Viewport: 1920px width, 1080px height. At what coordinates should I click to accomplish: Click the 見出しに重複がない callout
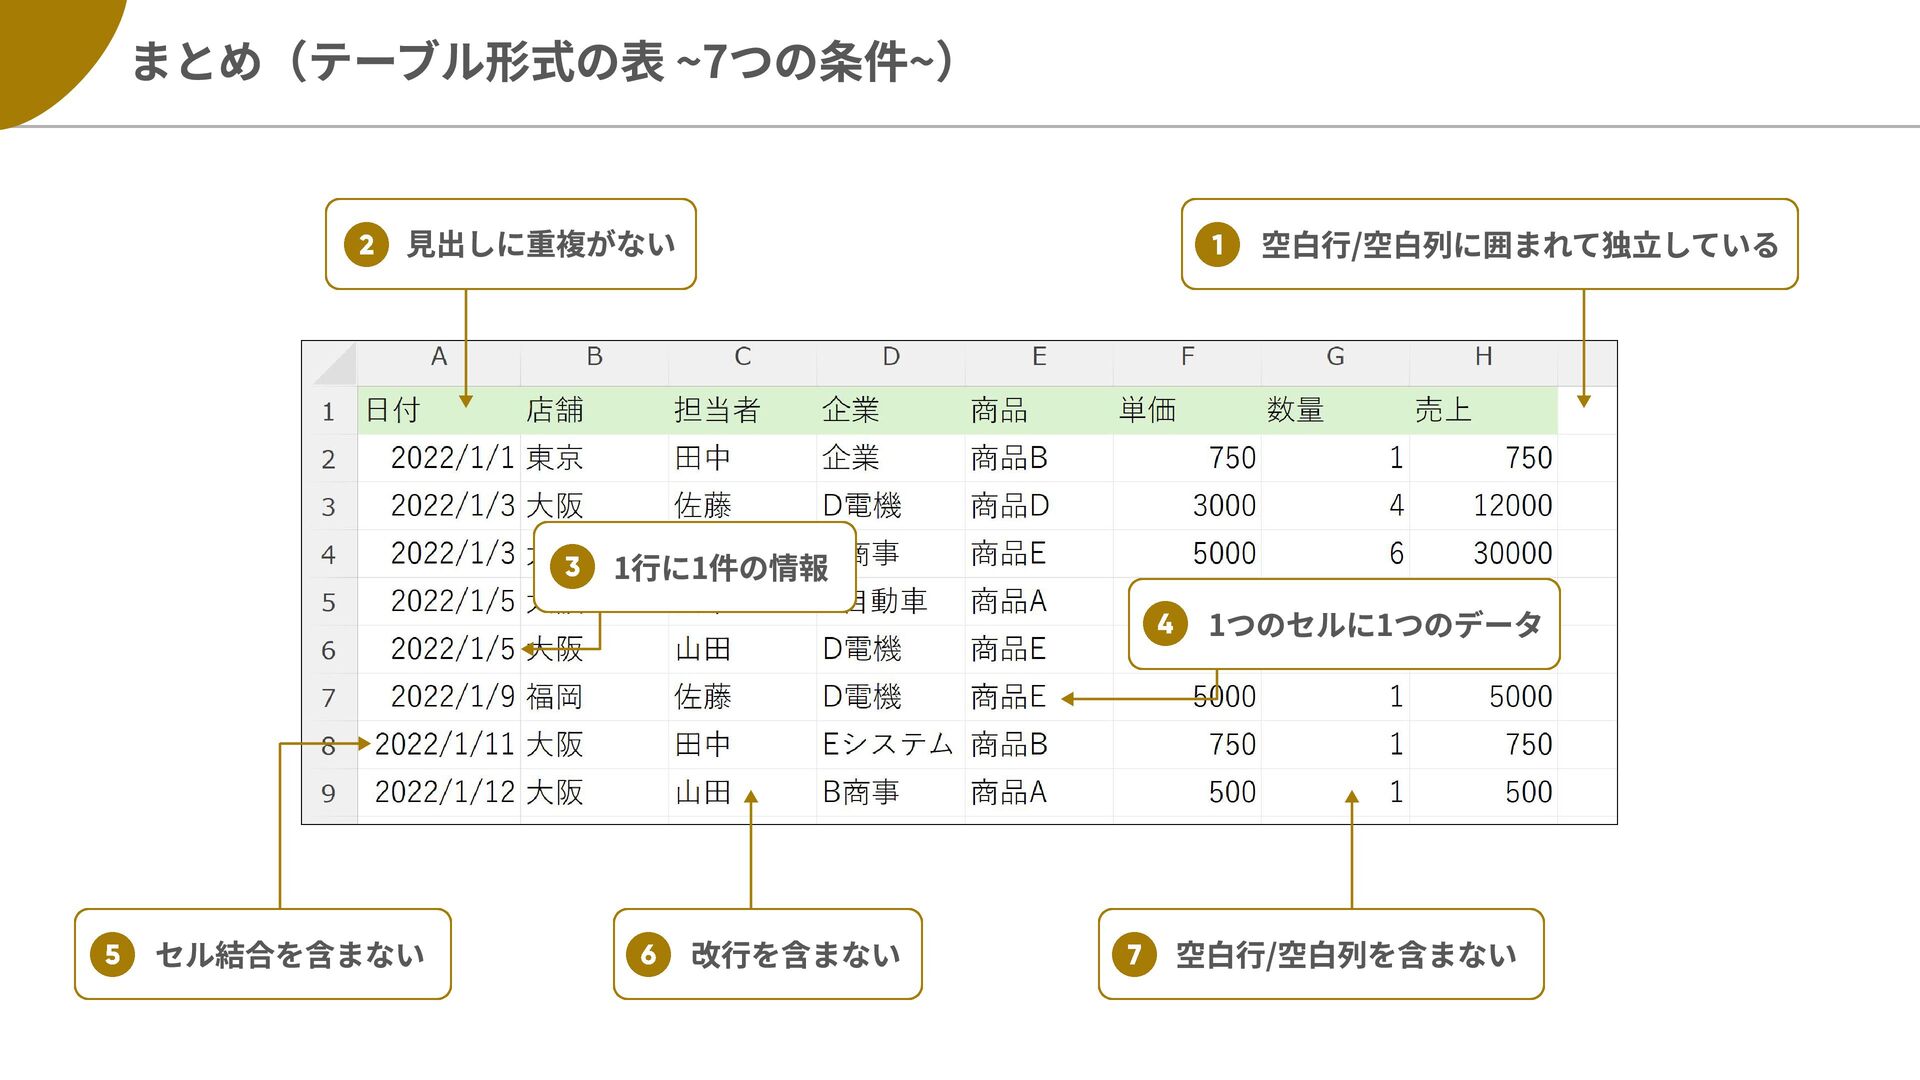511,244
